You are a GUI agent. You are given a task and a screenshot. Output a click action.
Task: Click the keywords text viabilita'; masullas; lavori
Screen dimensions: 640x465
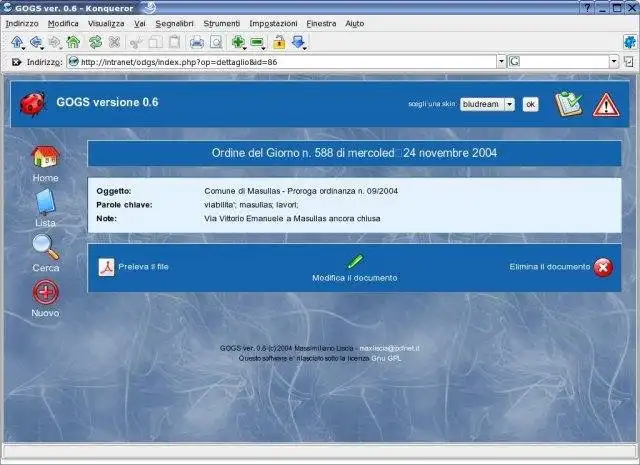251,205
